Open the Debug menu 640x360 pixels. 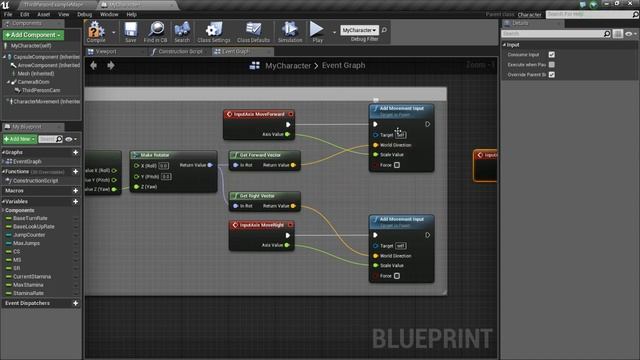pyautogui.click(x=84, y=14)
